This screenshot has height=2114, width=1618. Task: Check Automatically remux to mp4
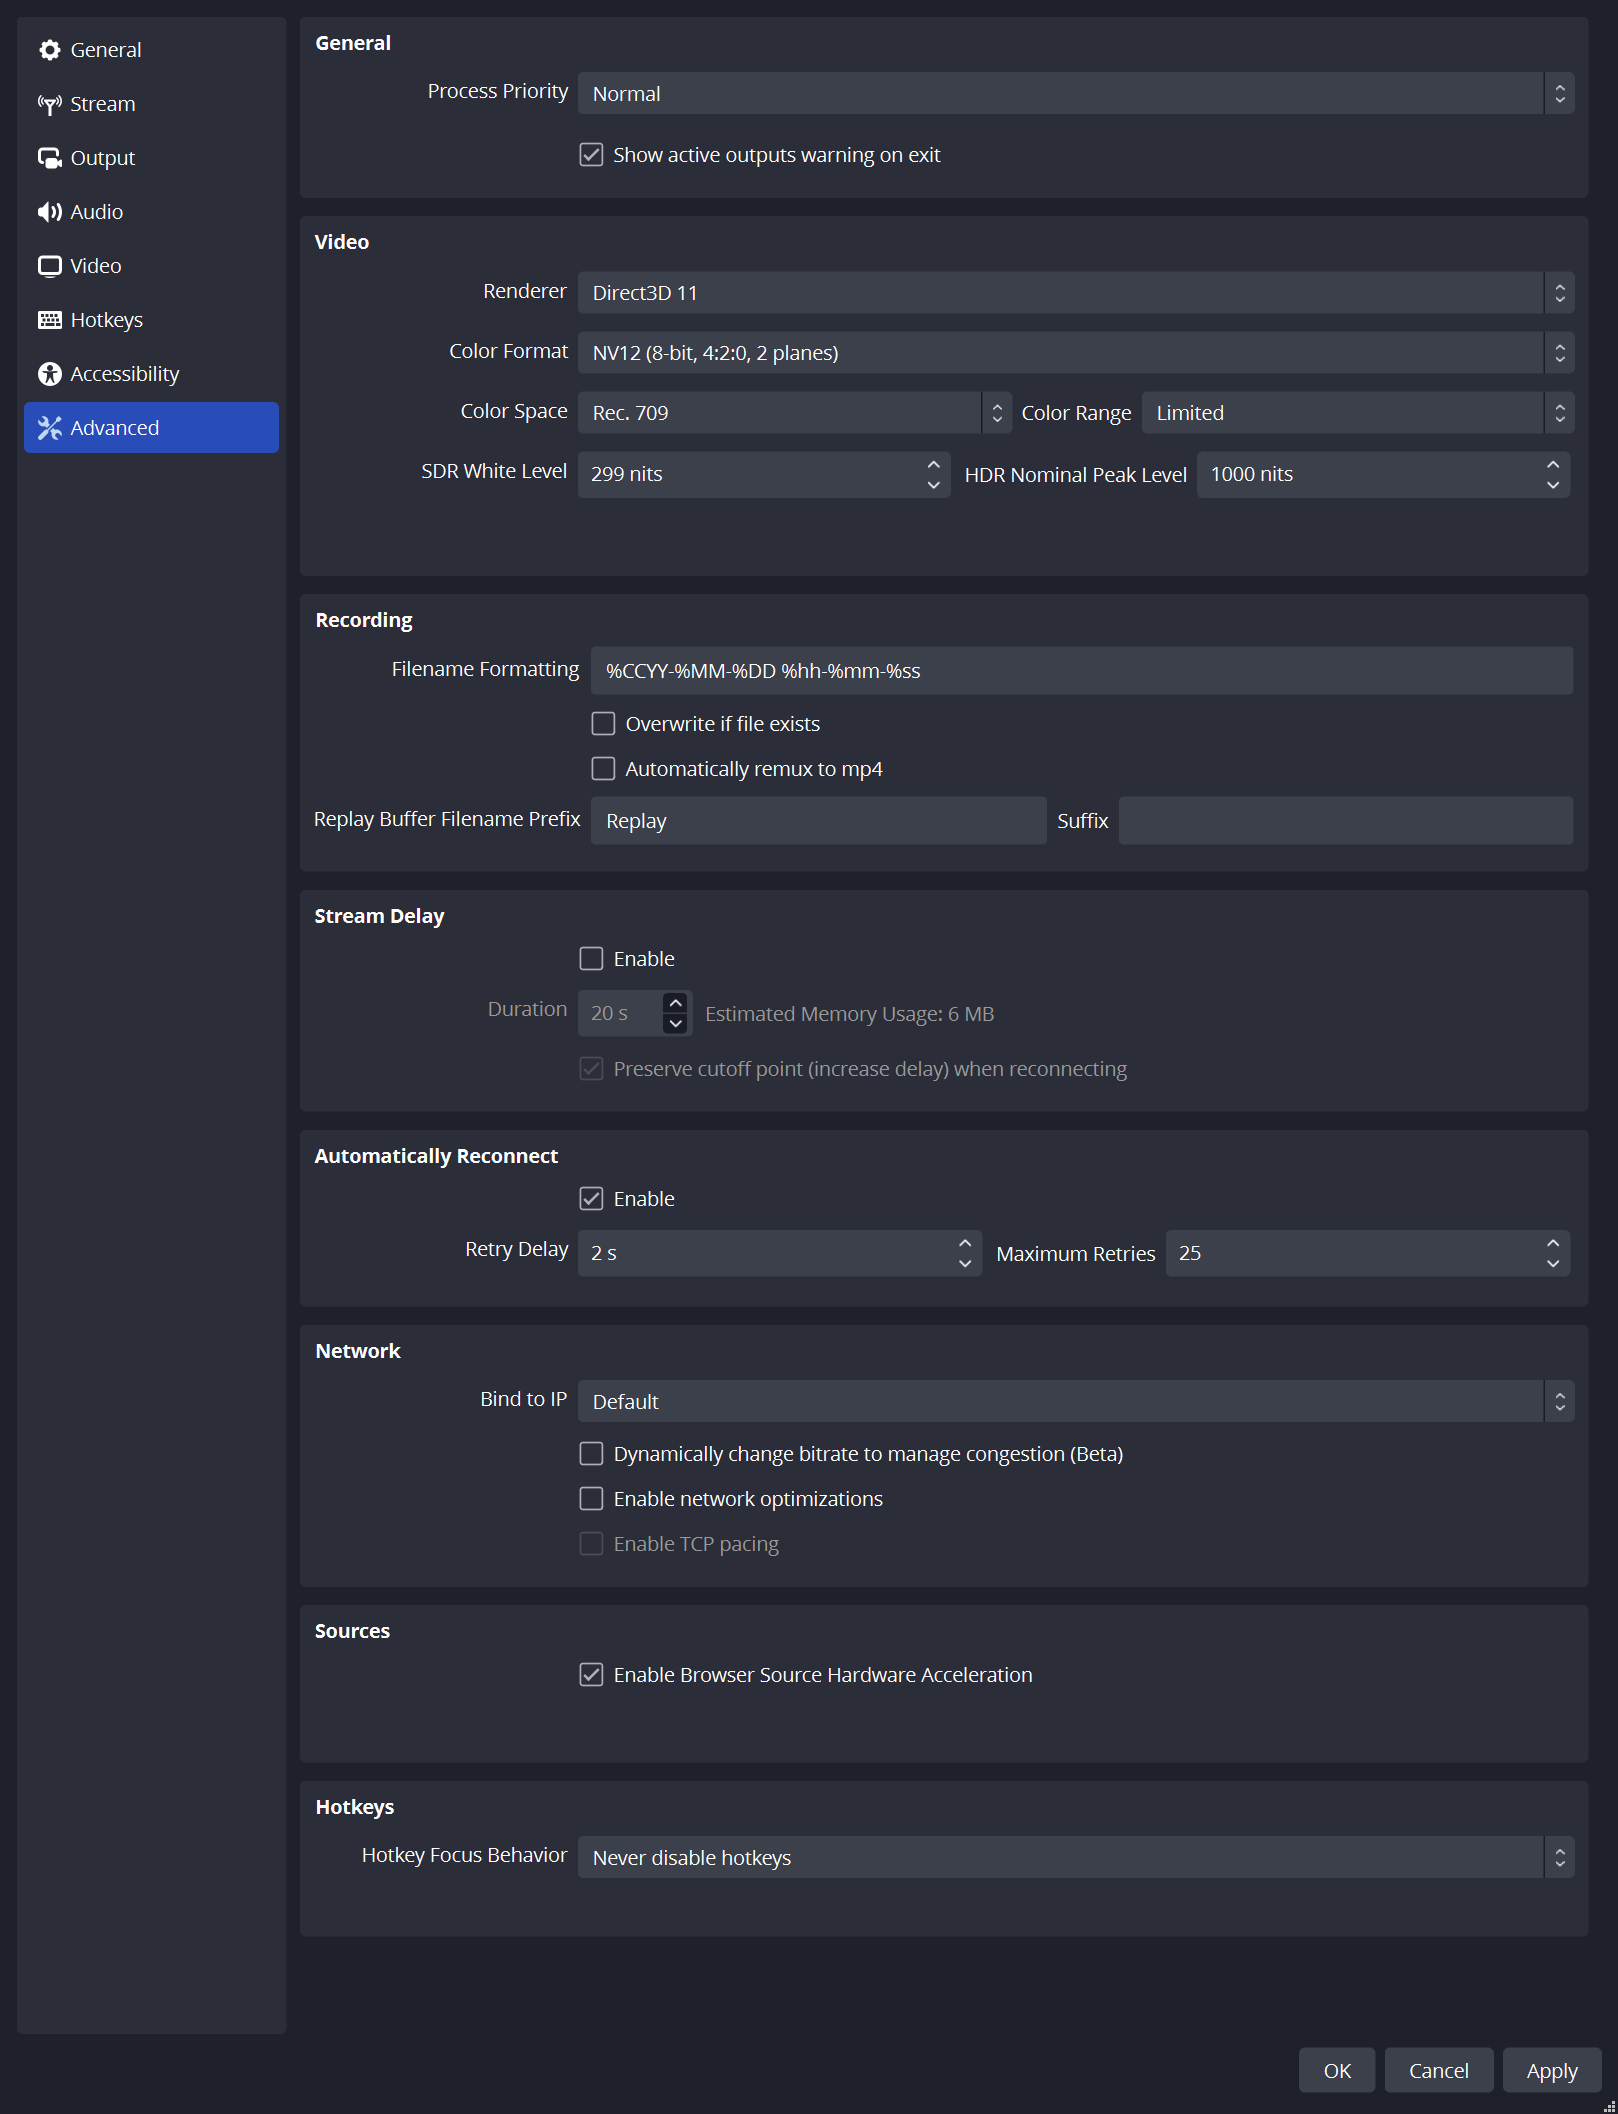pyautogui.click(x=603, y=768)
